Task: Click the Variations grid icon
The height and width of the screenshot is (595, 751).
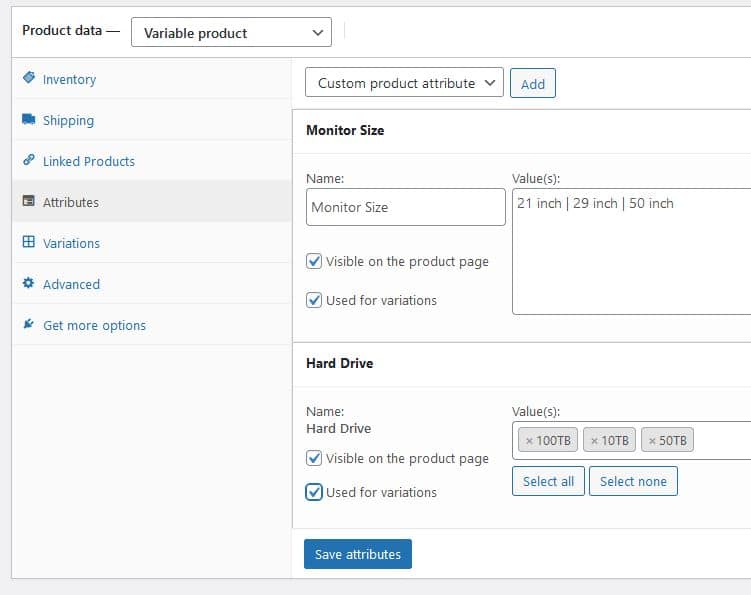Action: (28, 243)
